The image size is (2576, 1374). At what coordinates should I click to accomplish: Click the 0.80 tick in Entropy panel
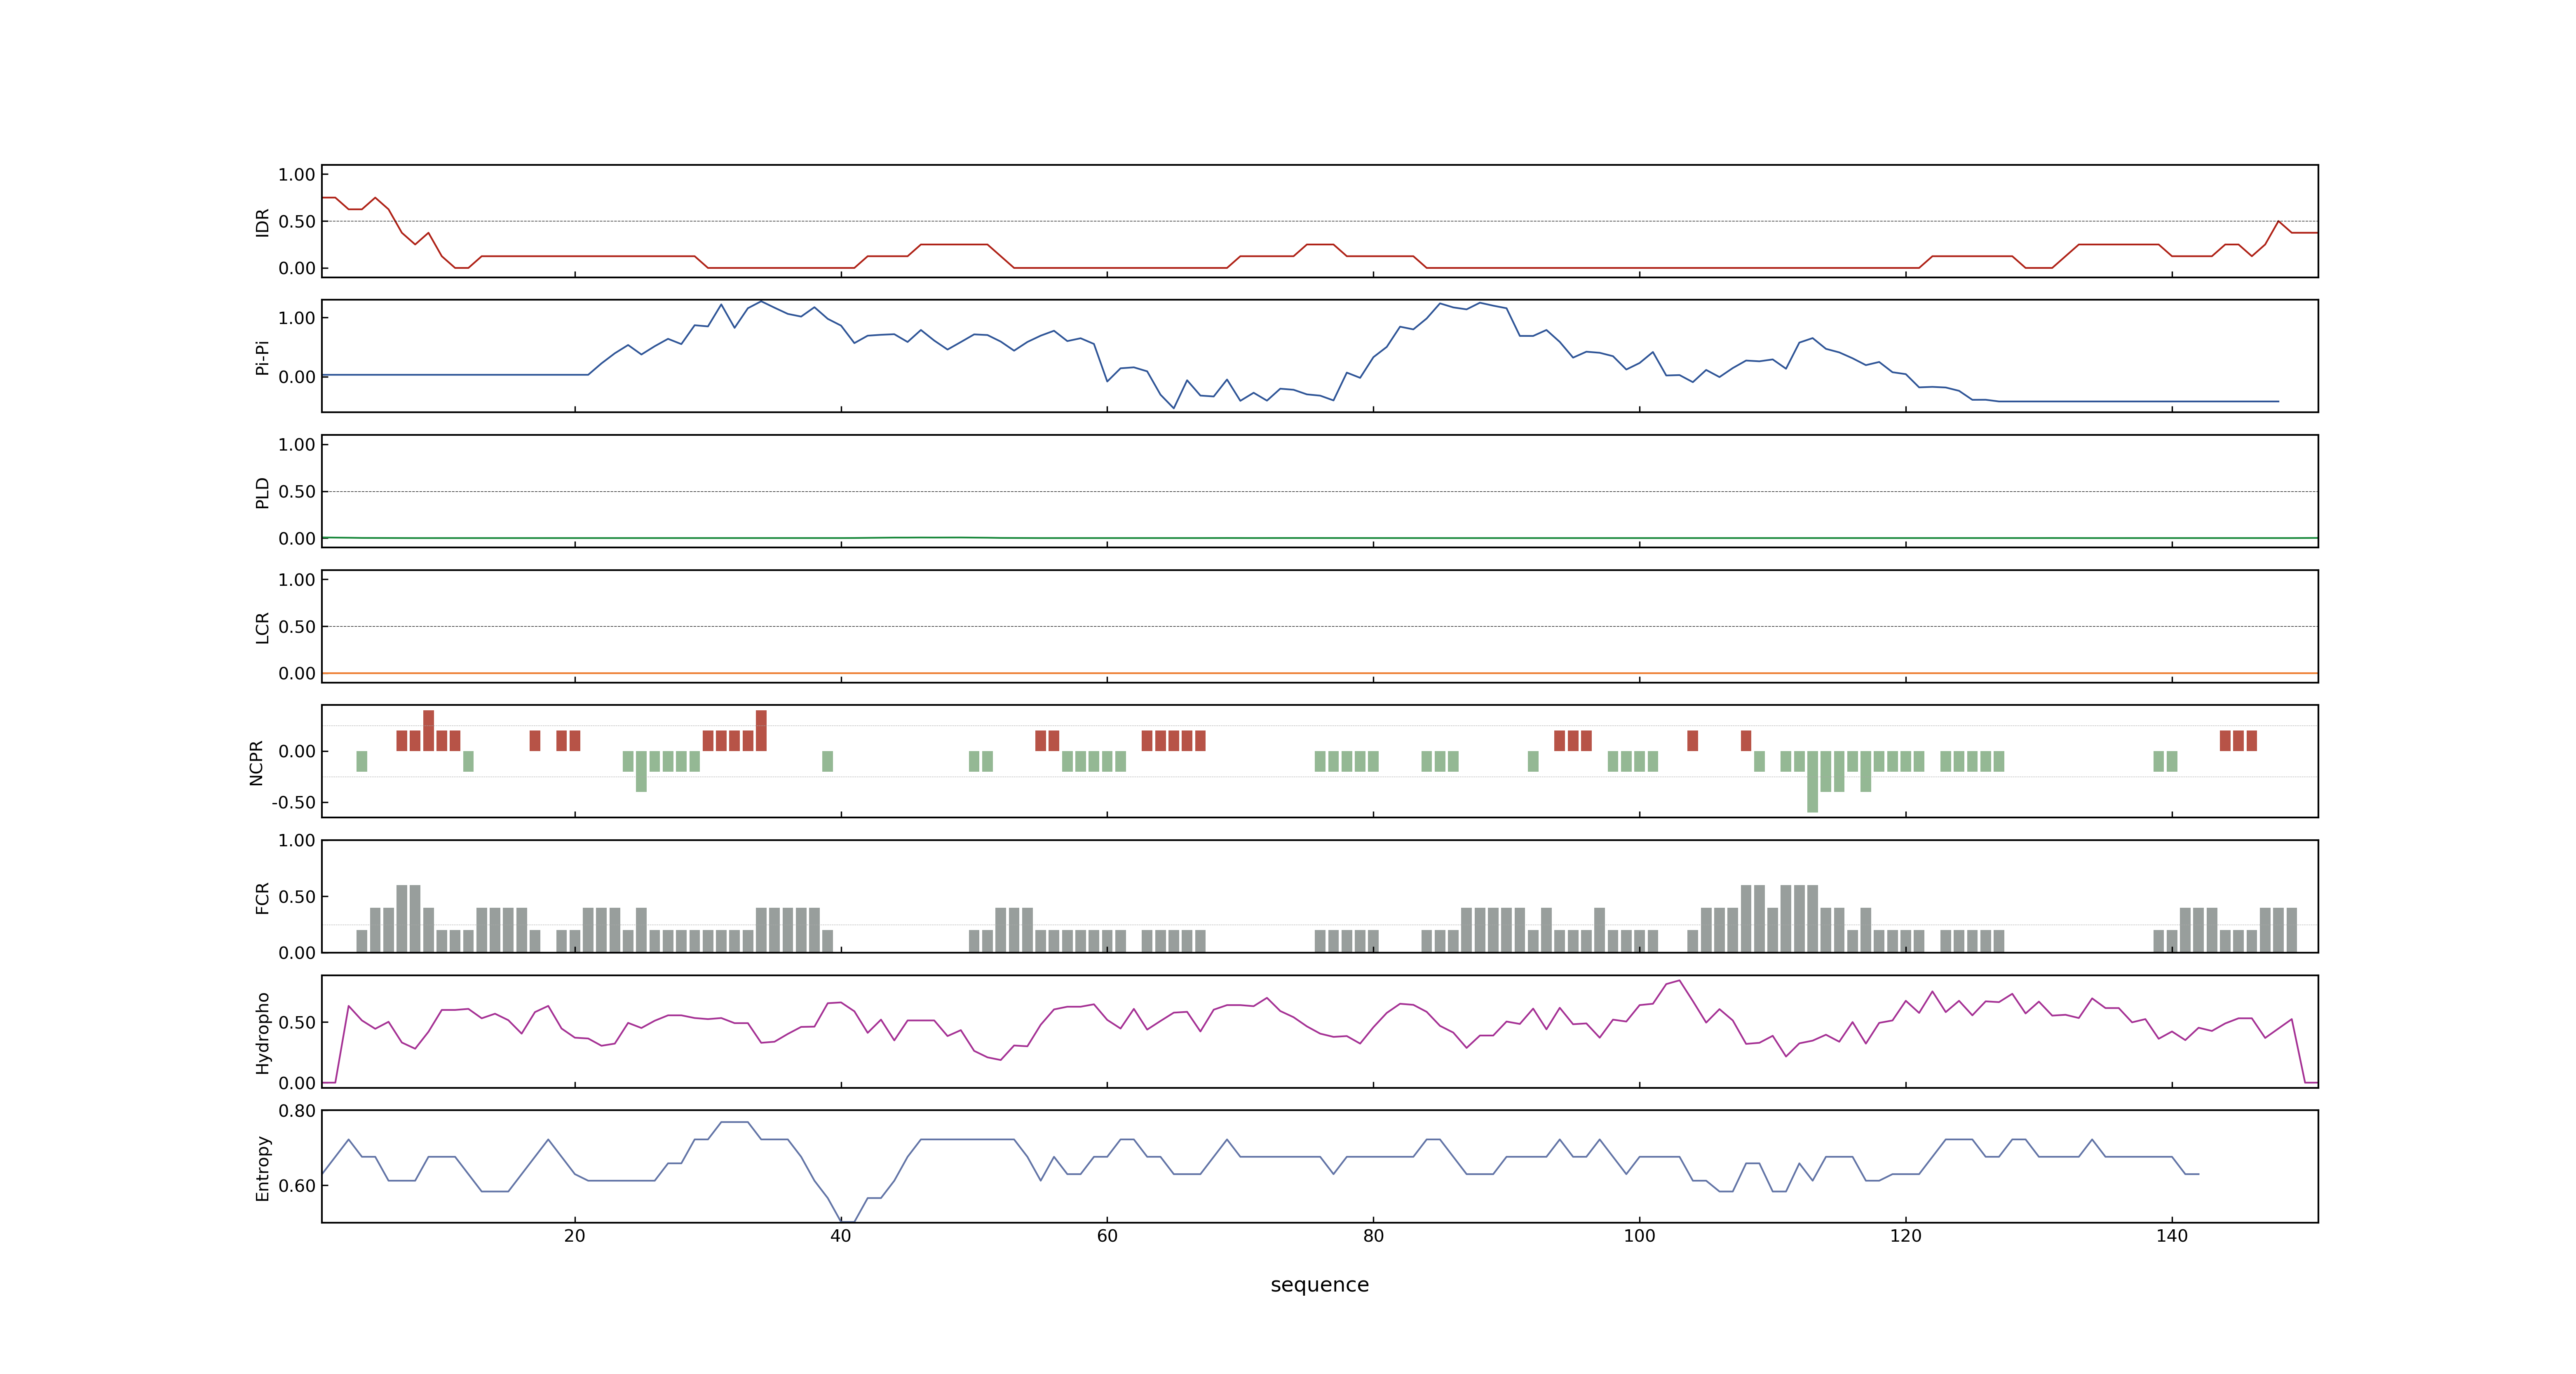(x=297, y=1110)
